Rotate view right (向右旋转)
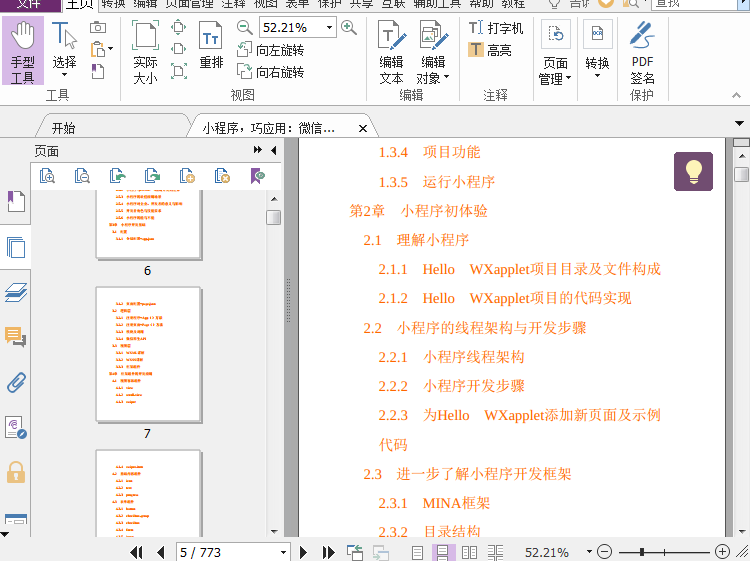This screenshot has width=750, height=561. point(271,72)
